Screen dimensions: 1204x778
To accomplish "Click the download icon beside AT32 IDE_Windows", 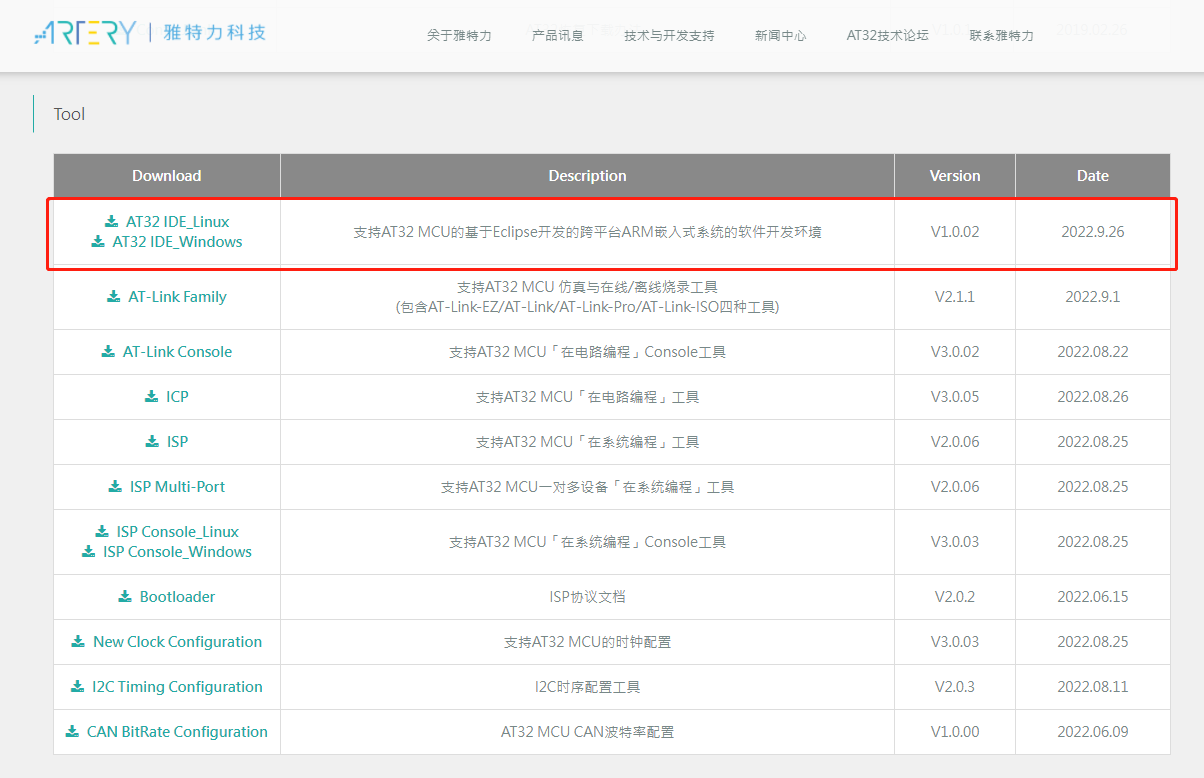I will click(98, 241).
